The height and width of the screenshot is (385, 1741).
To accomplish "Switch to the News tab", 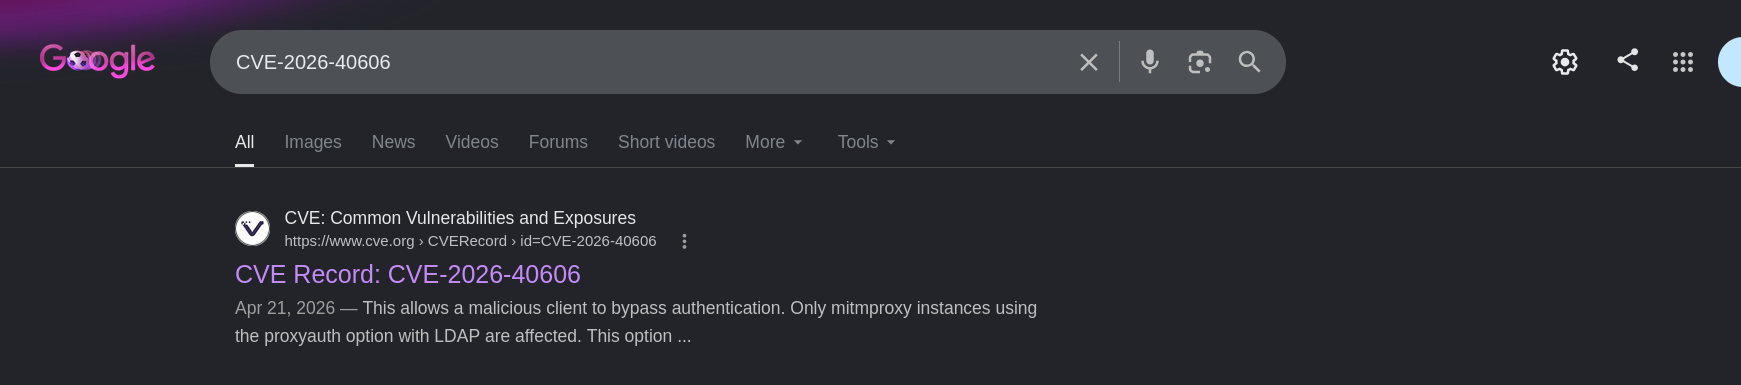I will tap(393, 142).
